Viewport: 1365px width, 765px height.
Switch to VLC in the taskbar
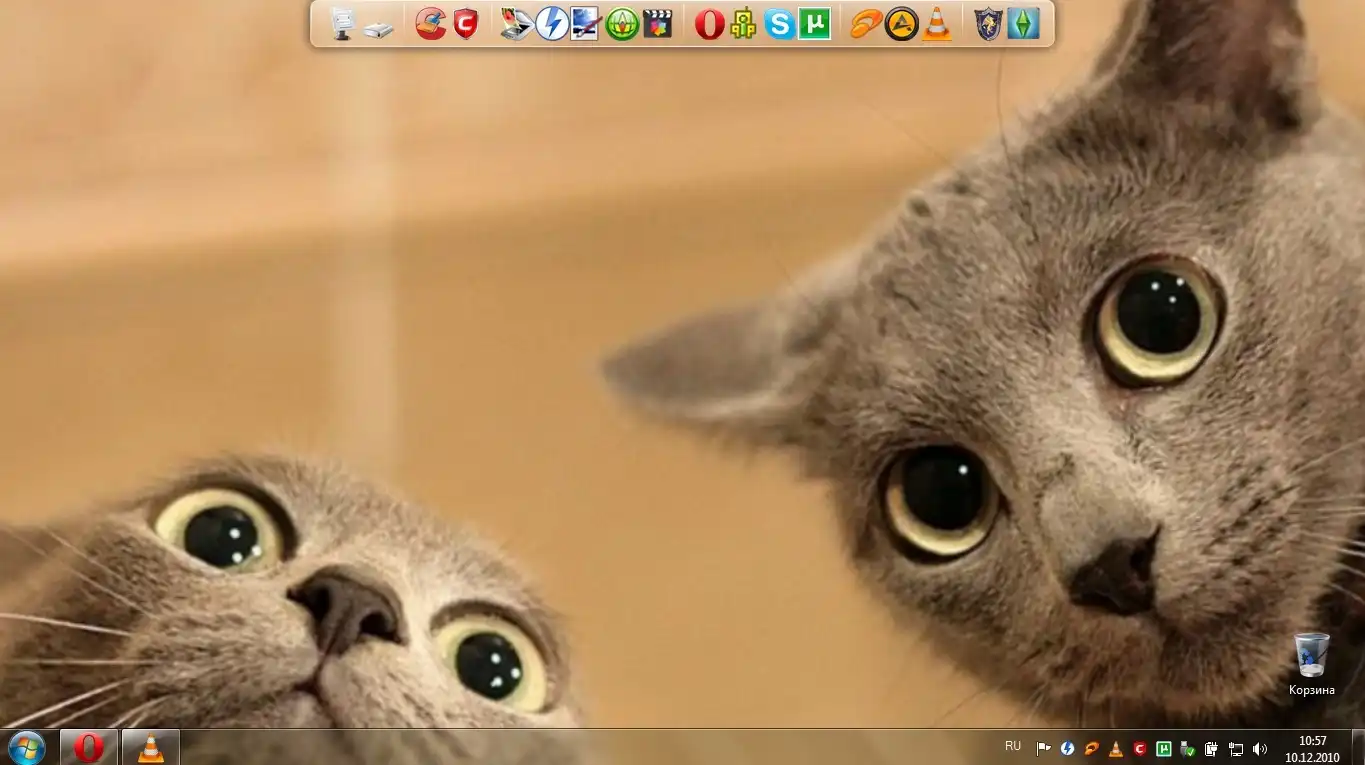(151, 747)
